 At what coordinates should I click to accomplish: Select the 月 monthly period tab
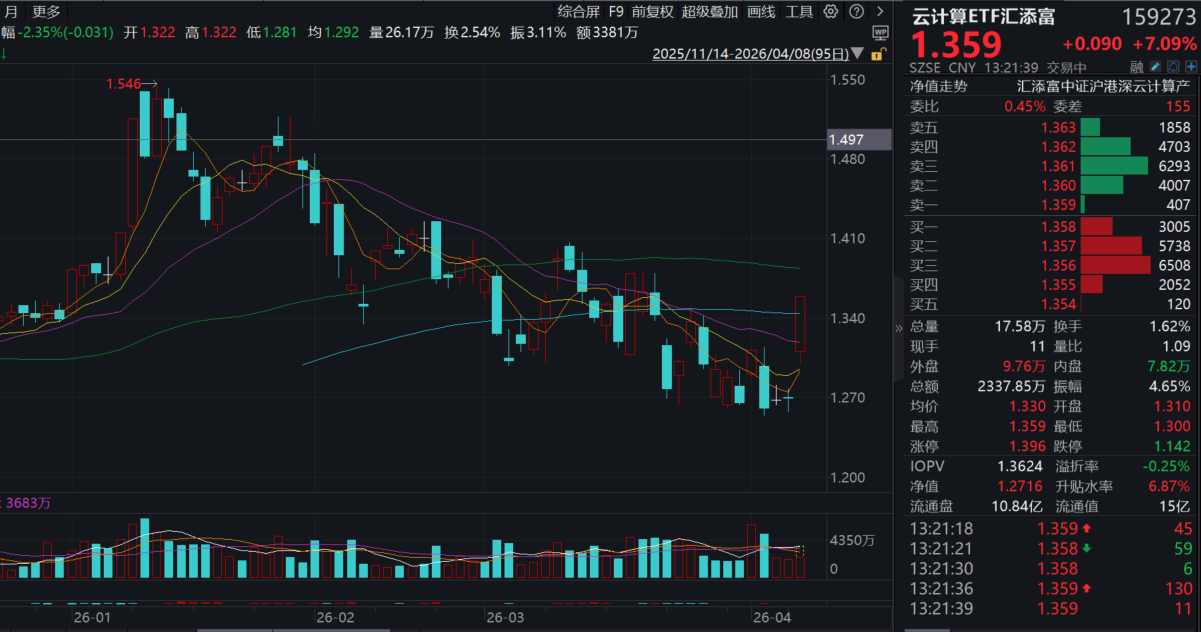pos(11,12)
